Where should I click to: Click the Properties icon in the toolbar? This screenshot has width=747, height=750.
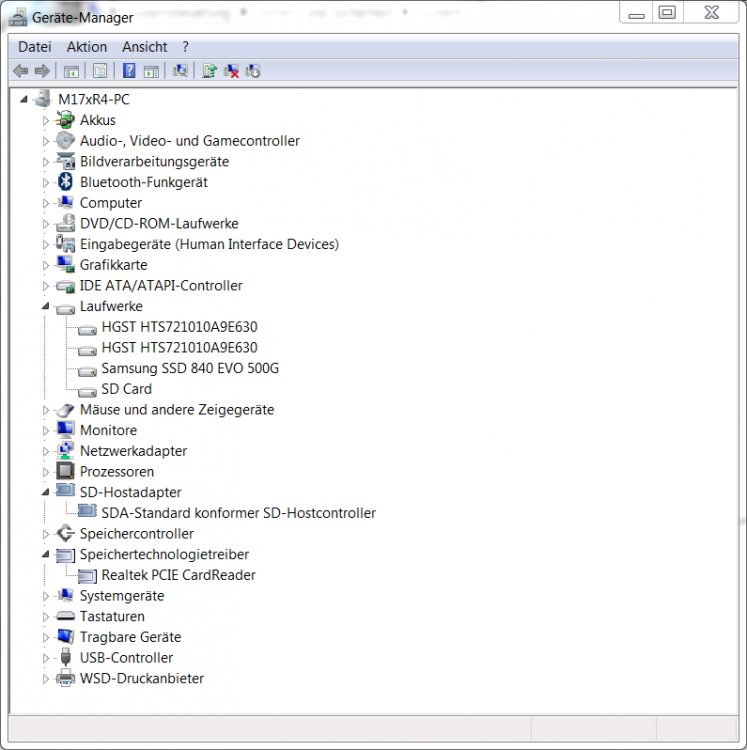tap(100, 71)
